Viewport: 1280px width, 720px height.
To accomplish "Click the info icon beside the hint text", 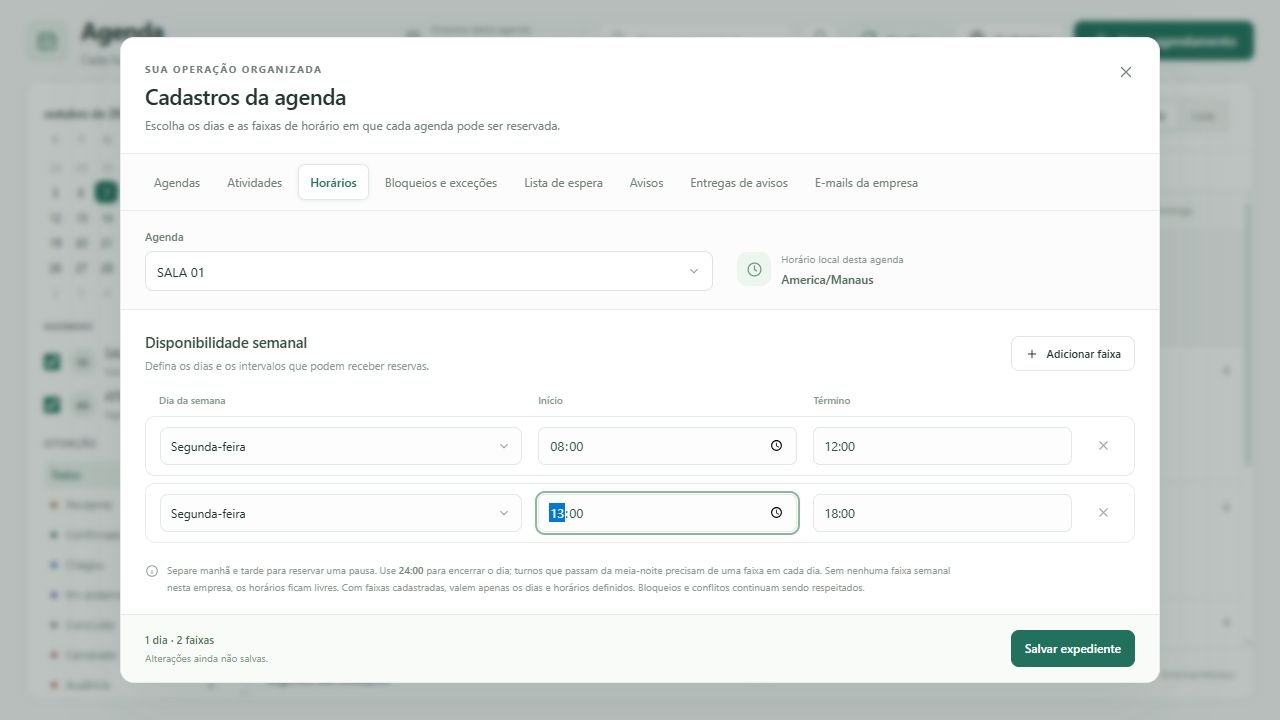I will [x=152, y=571].
